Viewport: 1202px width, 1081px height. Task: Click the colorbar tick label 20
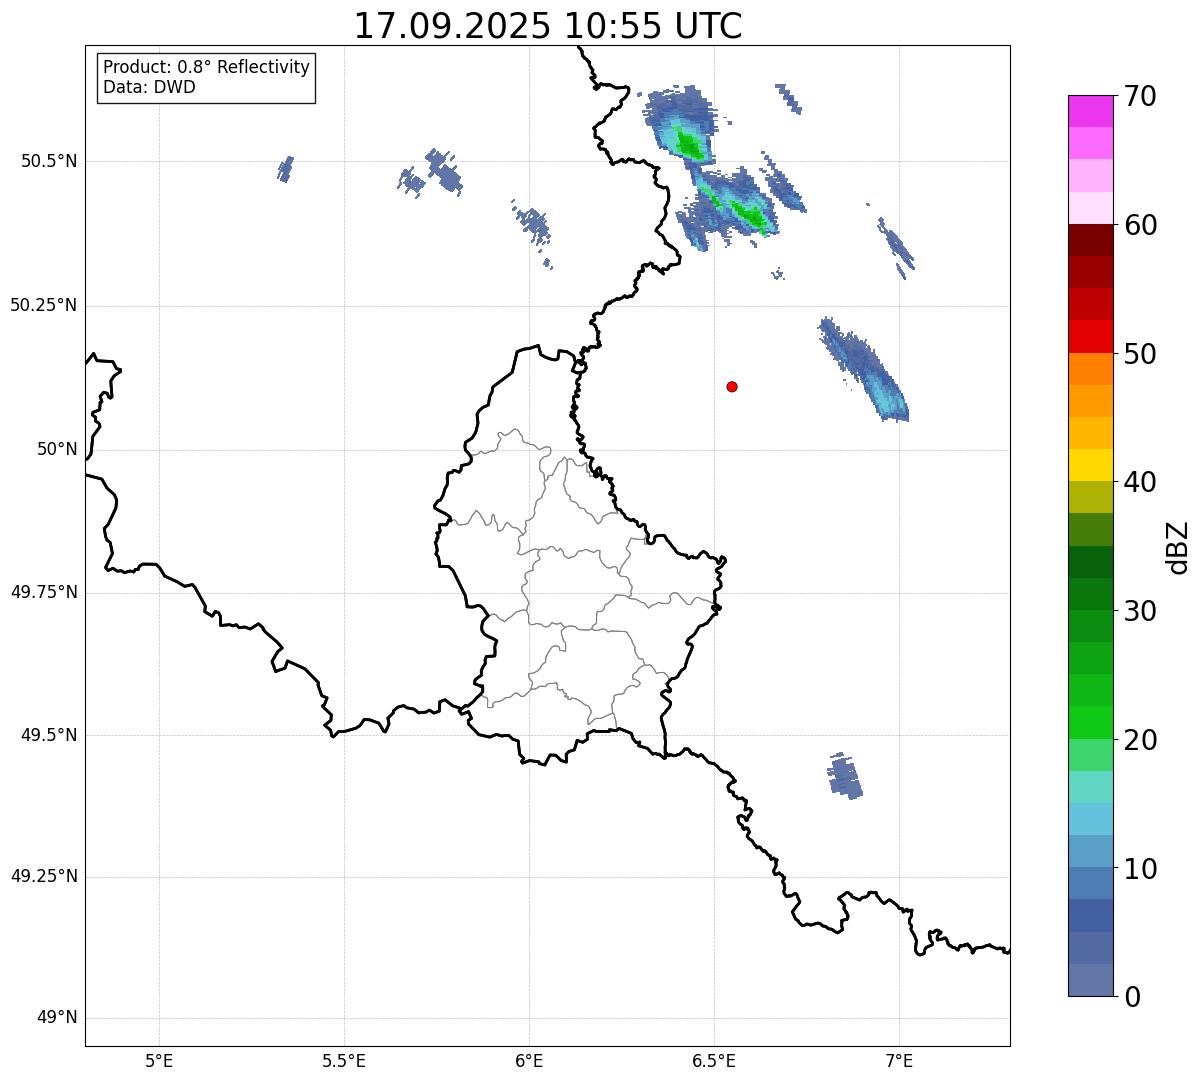tap(1140, 740)
